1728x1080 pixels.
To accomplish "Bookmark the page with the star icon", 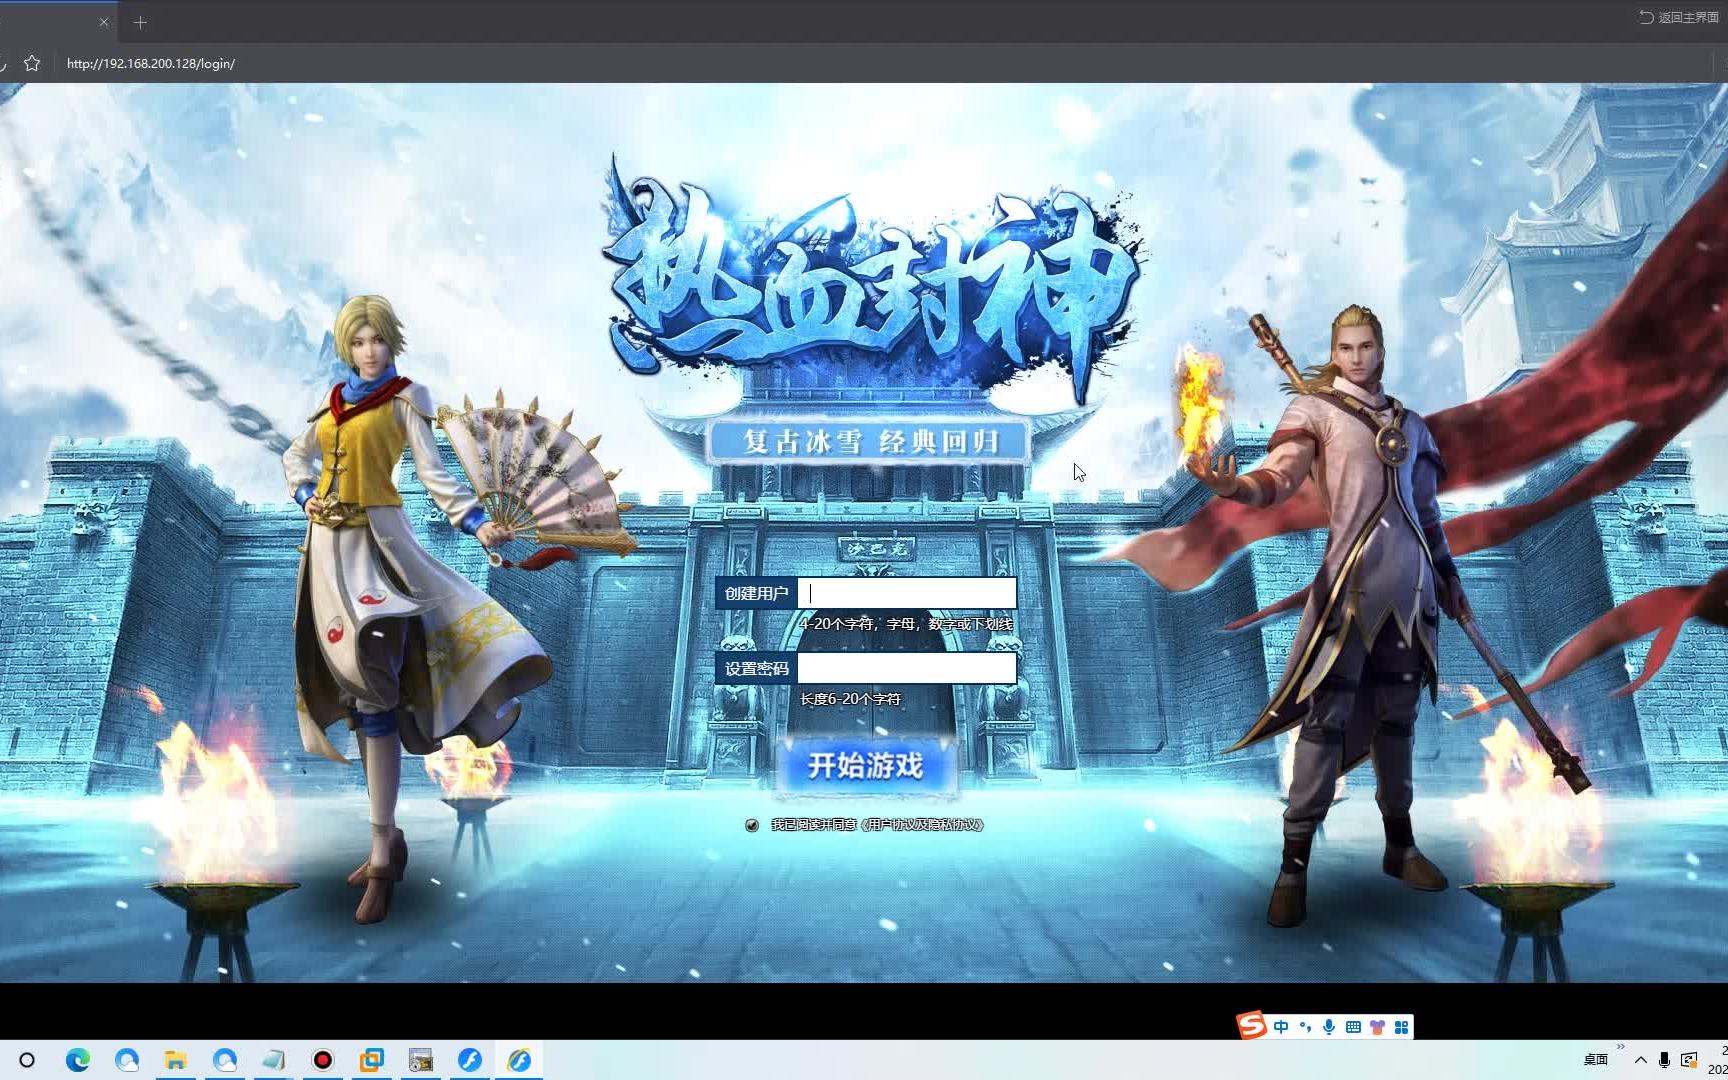I will 32,63.
